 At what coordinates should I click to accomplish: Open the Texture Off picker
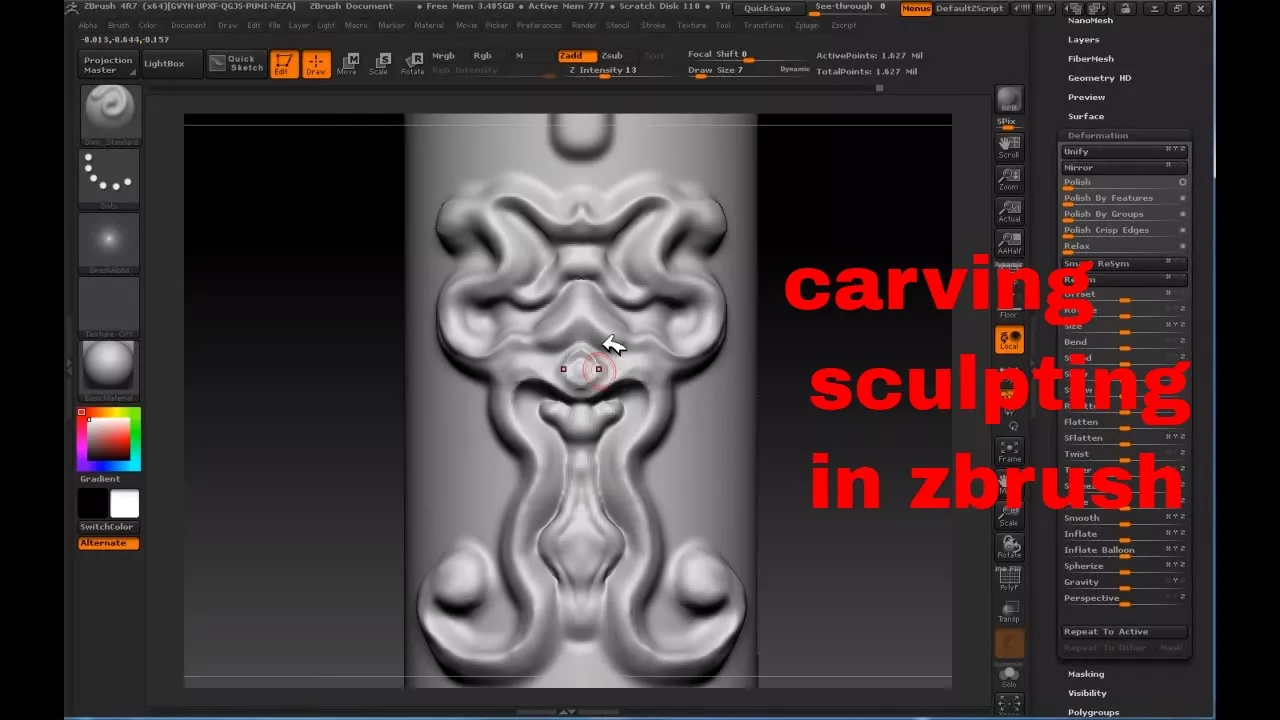point(110,307)
